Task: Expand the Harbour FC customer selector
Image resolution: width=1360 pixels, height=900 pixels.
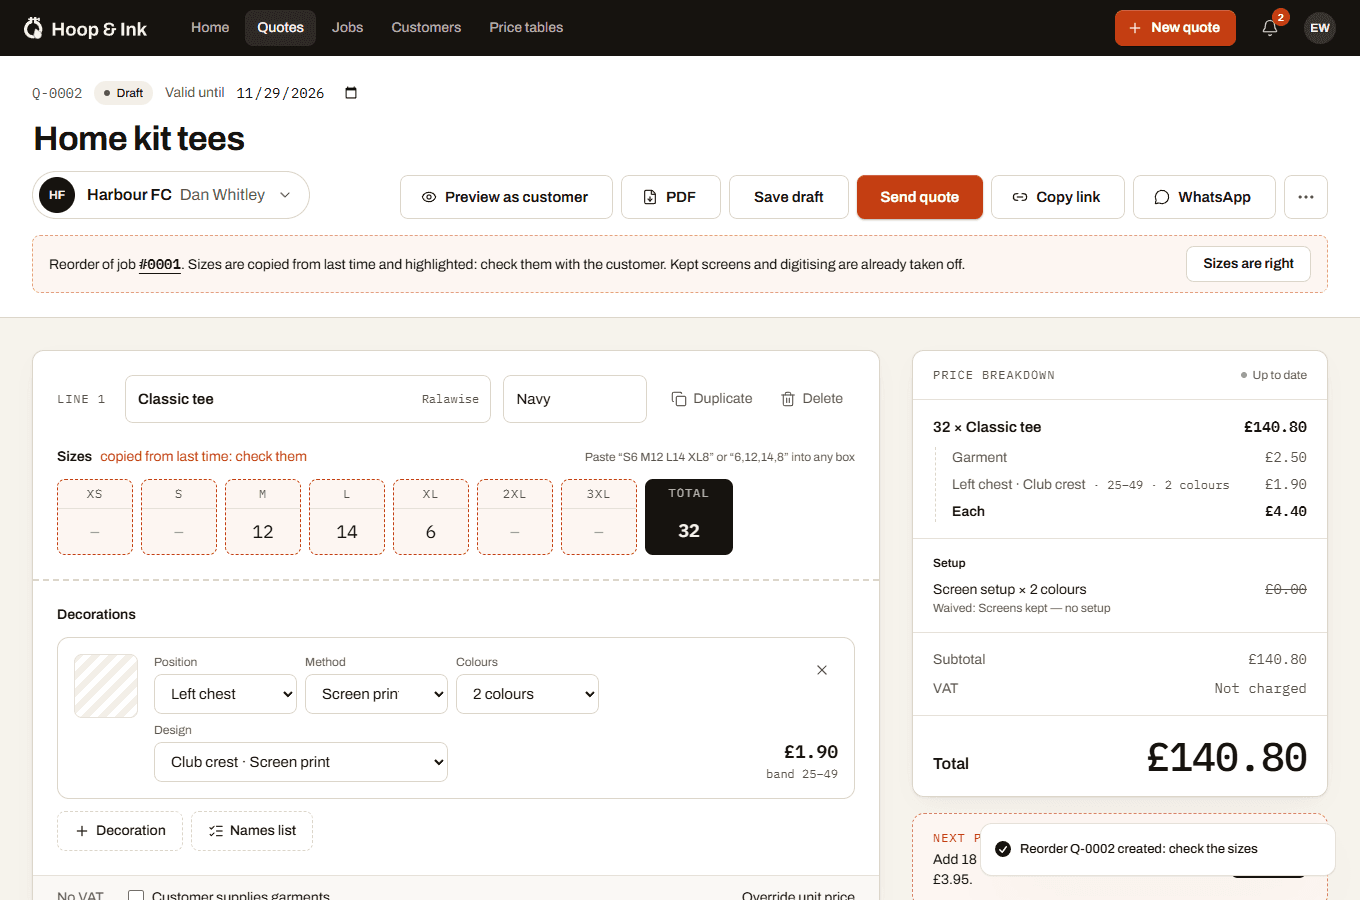Action: click(171, 195)
